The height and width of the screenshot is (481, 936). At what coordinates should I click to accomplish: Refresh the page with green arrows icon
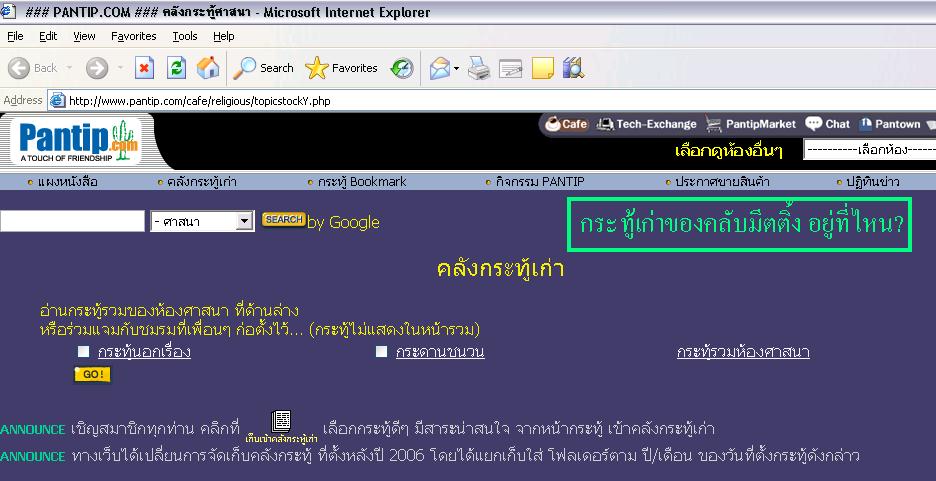pyautogui.click(x=176, y=68)
